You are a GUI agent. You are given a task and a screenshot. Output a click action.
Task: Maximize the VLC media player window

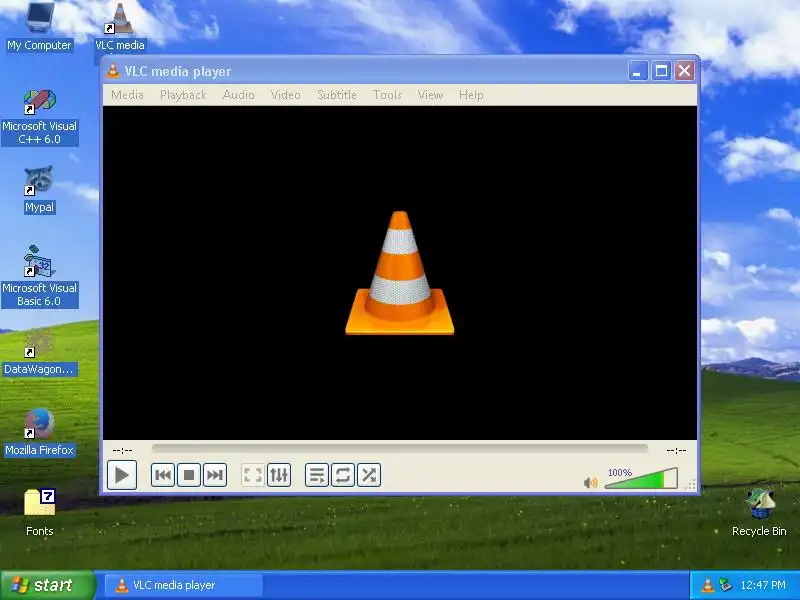(x=661, y=71)
